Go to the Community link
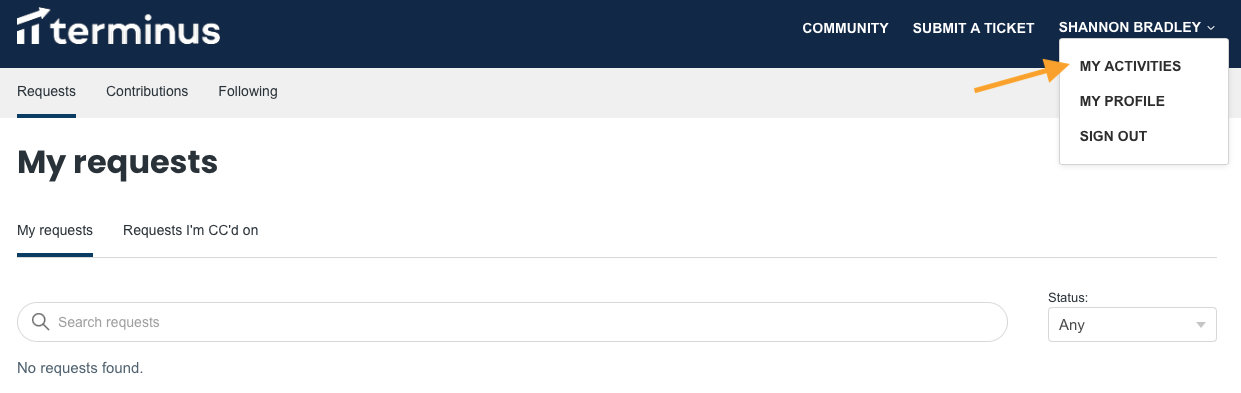 845,28
